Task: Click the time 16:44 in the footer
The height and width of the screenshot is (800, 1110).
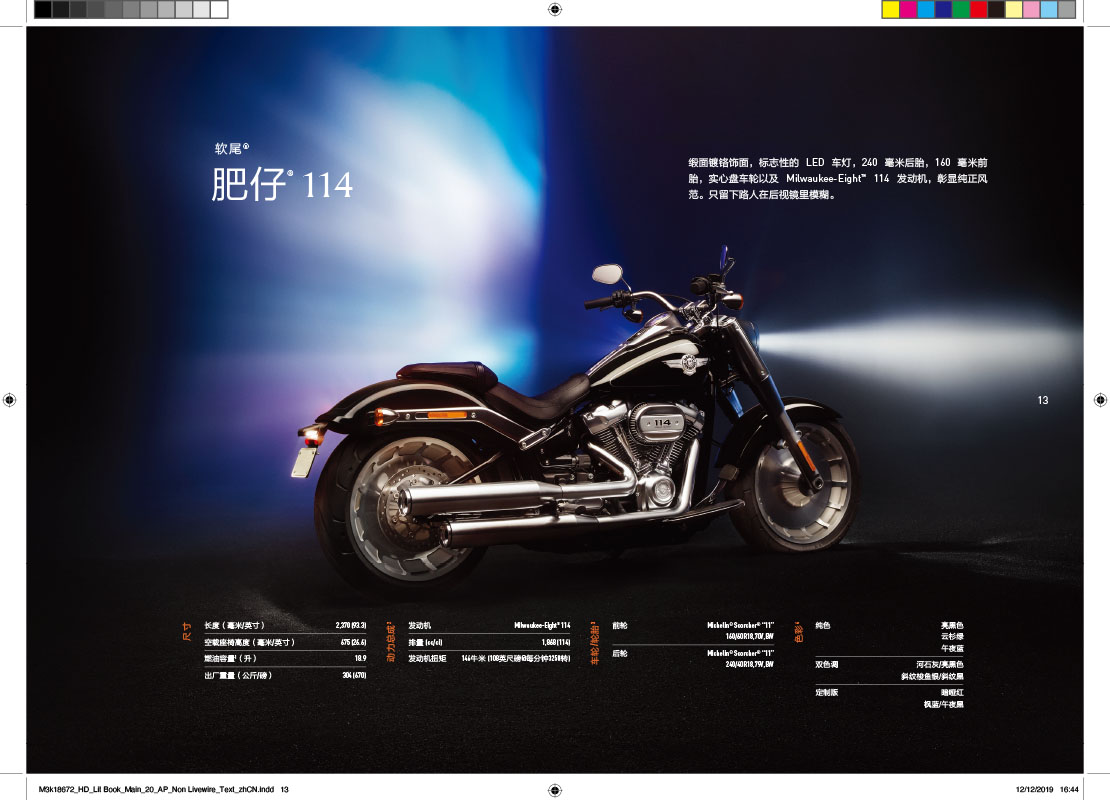Action: 1070,789
